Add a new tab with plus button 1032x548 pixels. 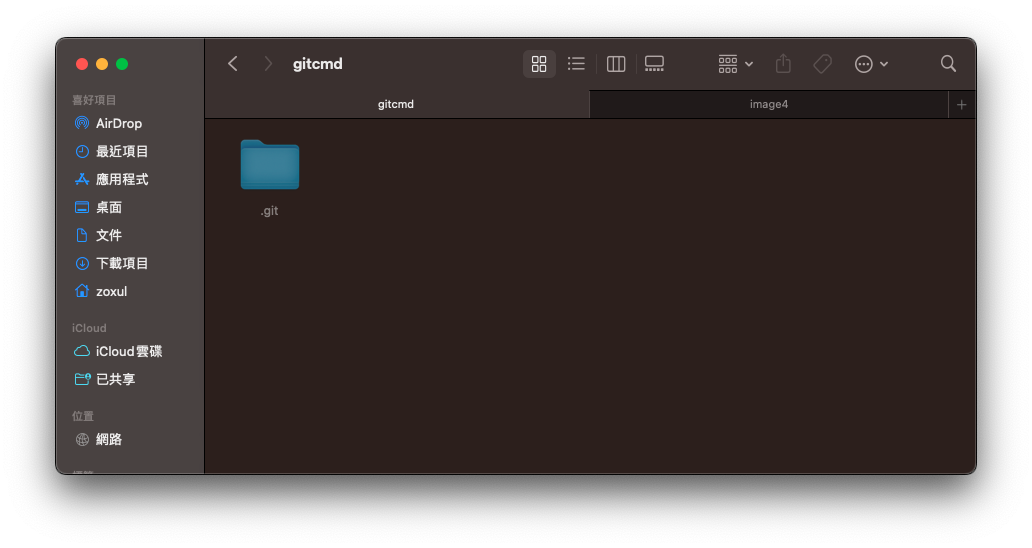click(961, 104)
